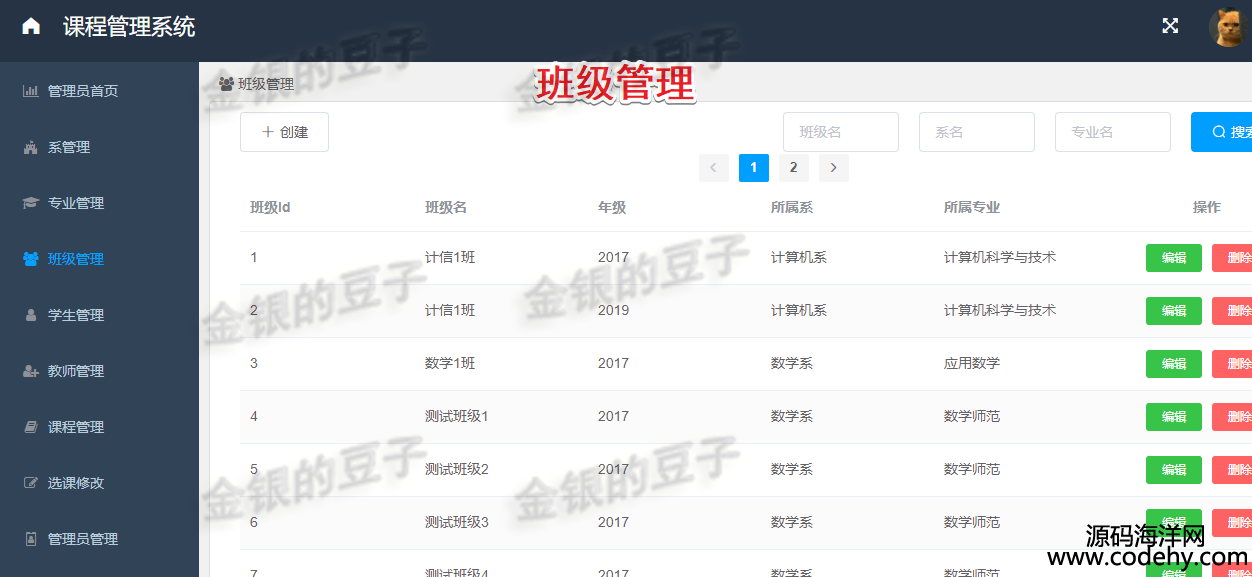Image resolution: width=1252 pixels, height=577 pixels.
Task: Click 数学师范 cell in 测试班级1 row
Action: click(x=972, y=416)
